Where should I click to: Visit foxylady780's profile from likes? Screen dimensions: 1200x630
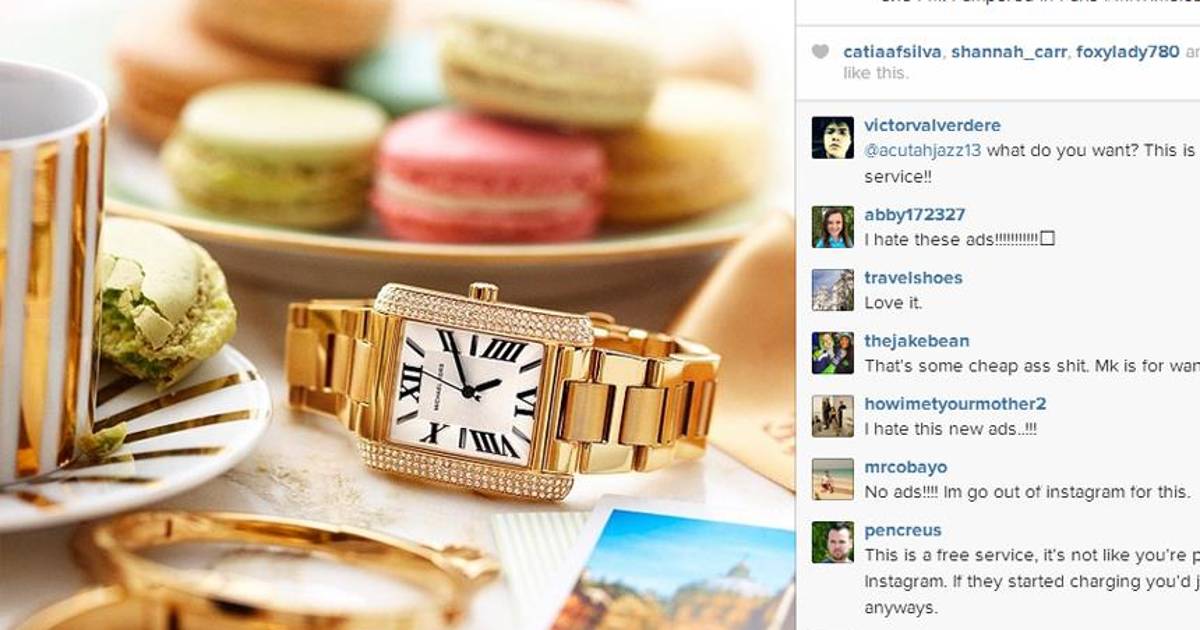click(1128, 52)
